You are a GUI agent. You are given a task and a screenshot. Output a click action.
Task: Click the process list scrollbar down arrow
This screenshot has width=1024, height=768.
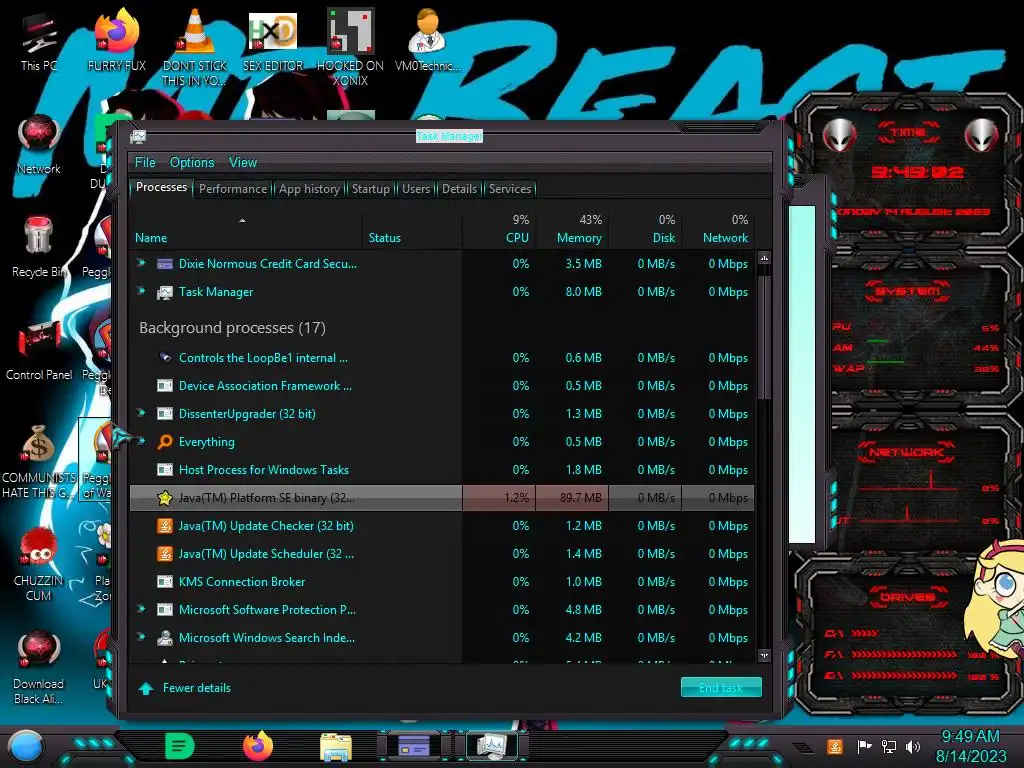coord(764,655)
